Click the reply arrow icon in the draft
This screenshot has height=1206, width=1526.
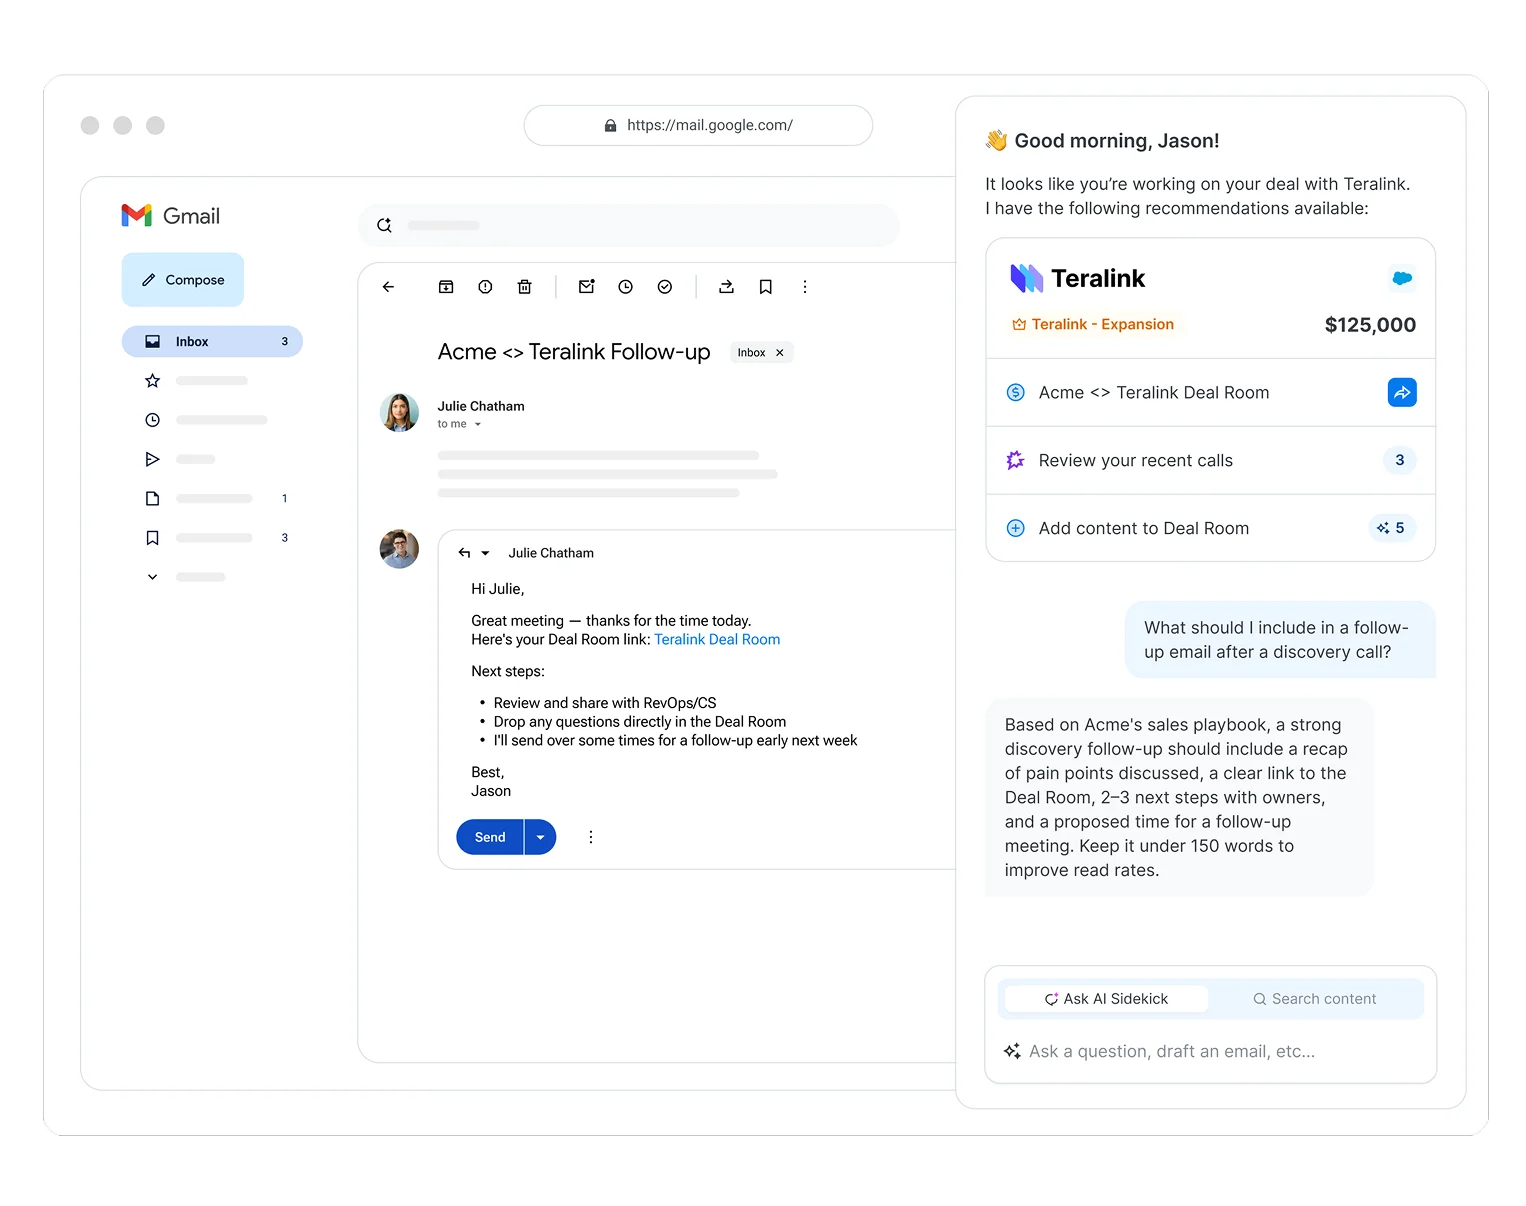point(464,553)
